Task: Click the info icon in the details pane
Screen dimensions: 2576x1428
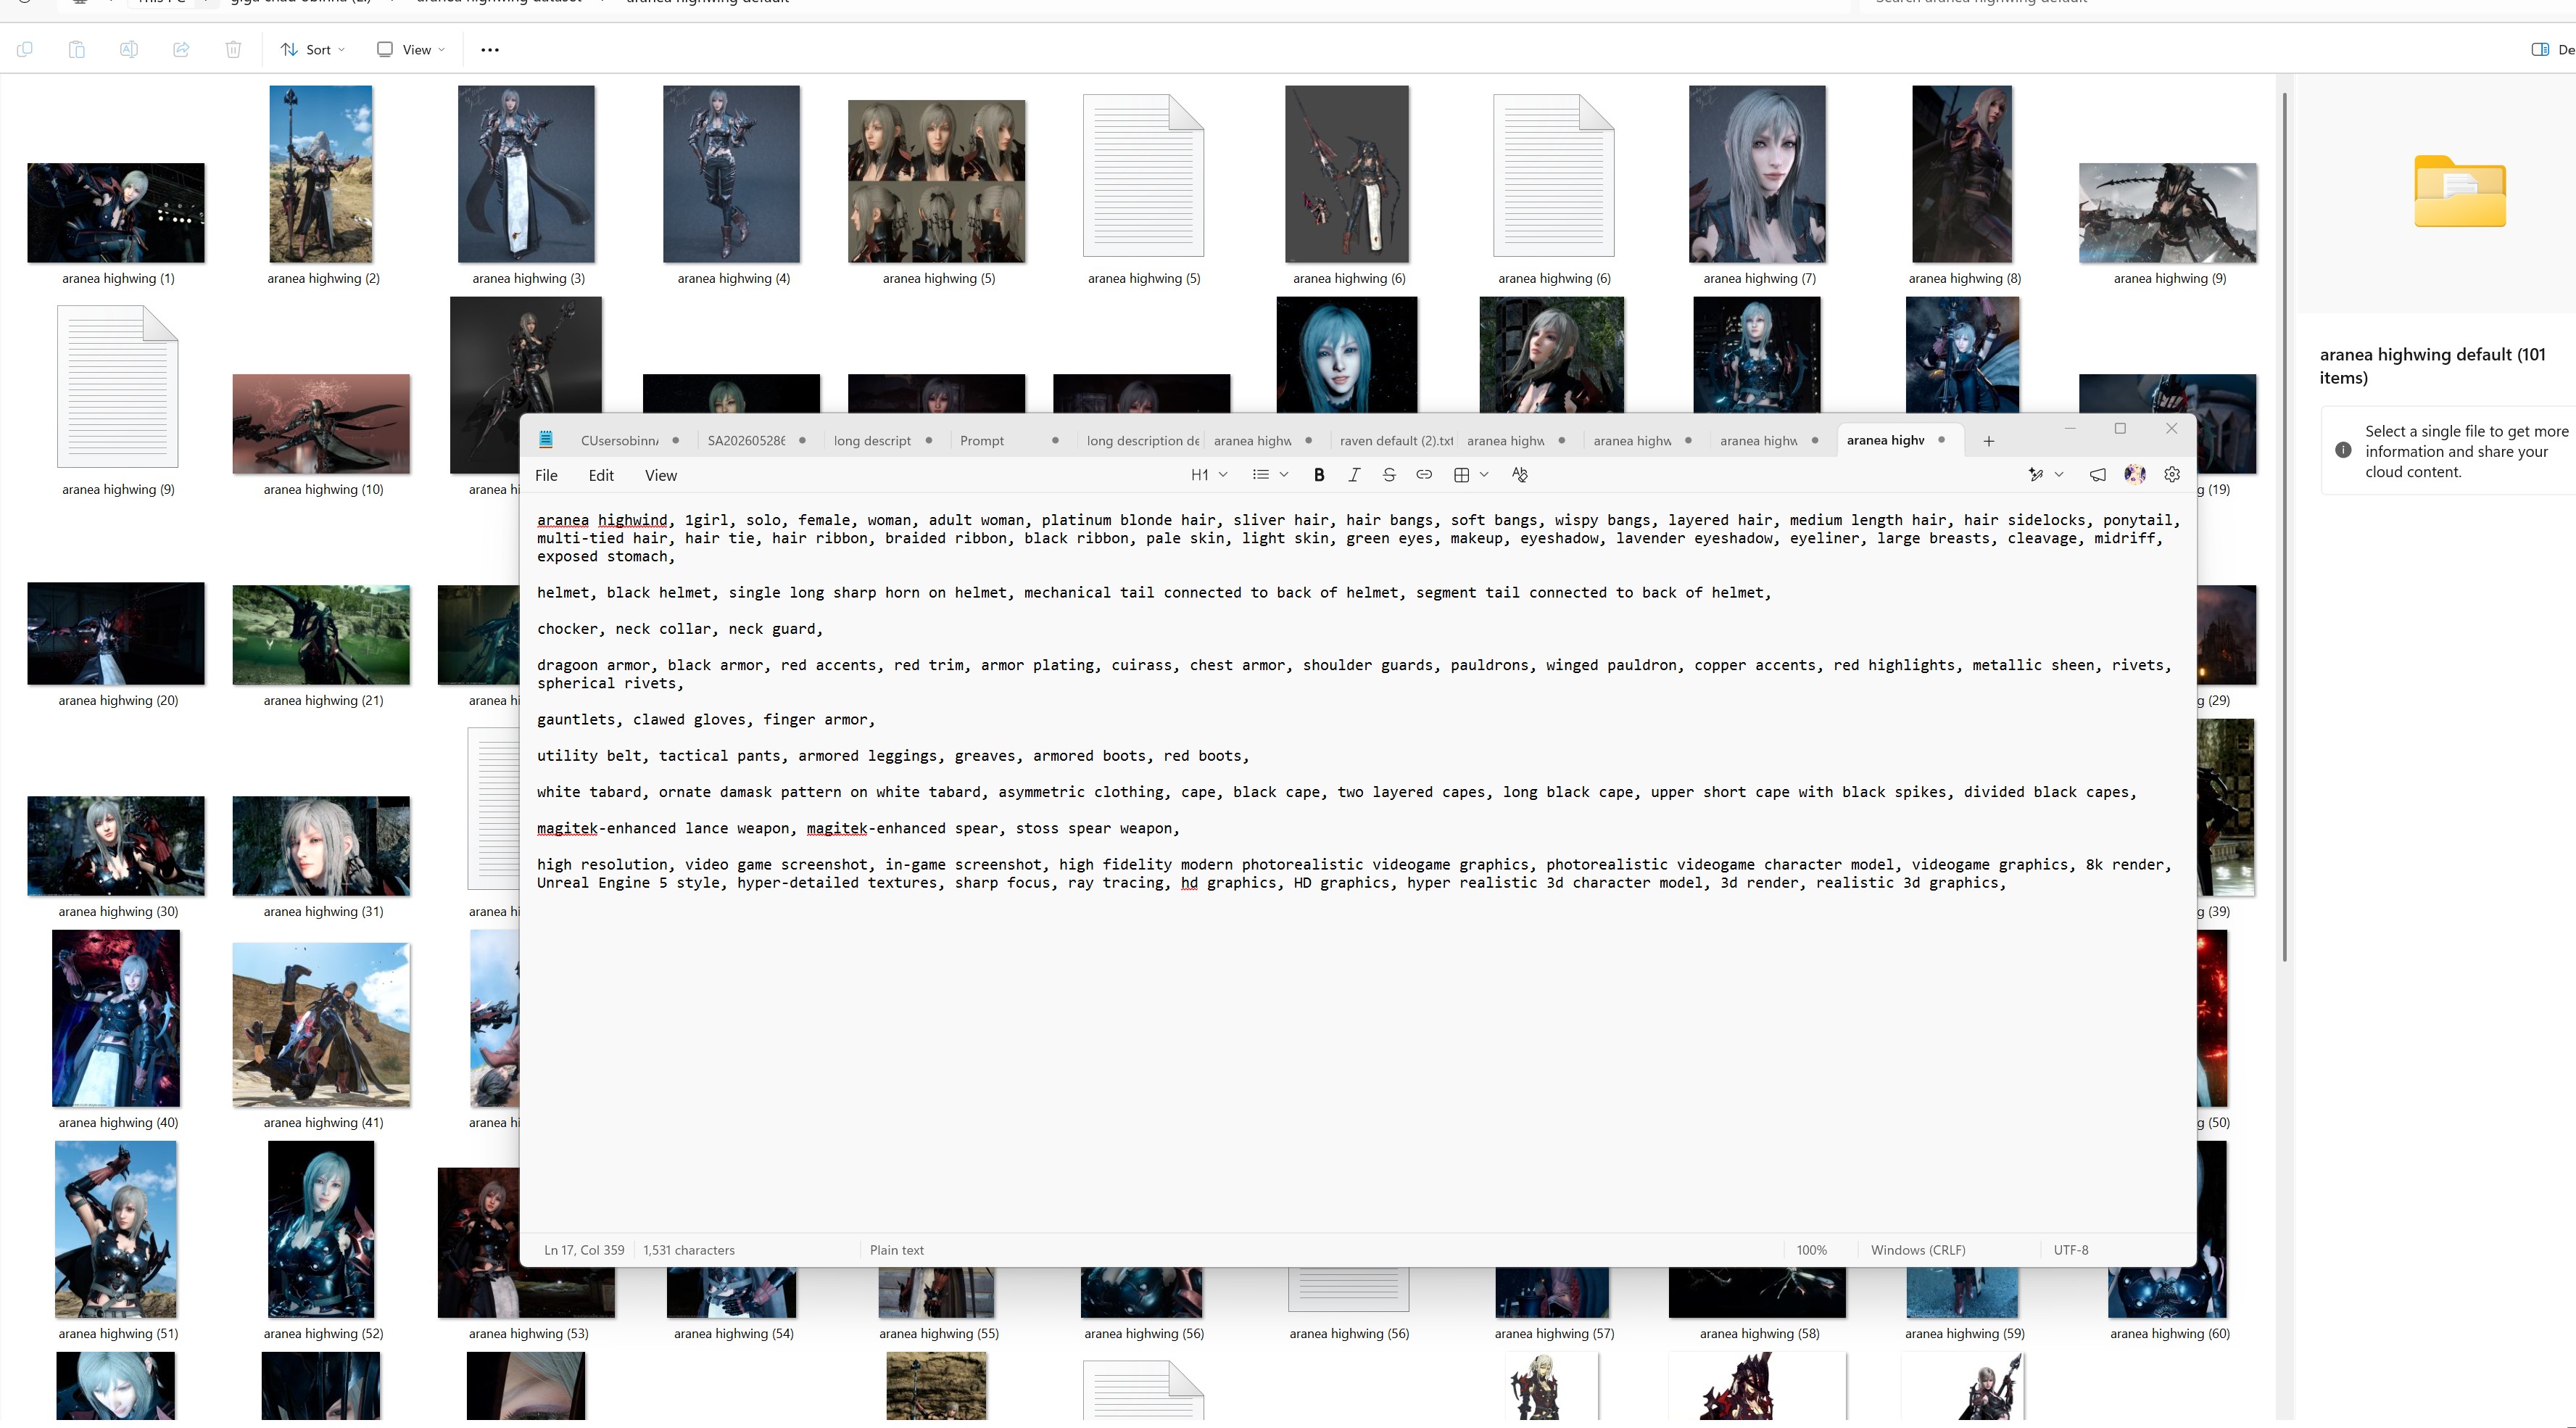Action: (x=2343, y=451)
